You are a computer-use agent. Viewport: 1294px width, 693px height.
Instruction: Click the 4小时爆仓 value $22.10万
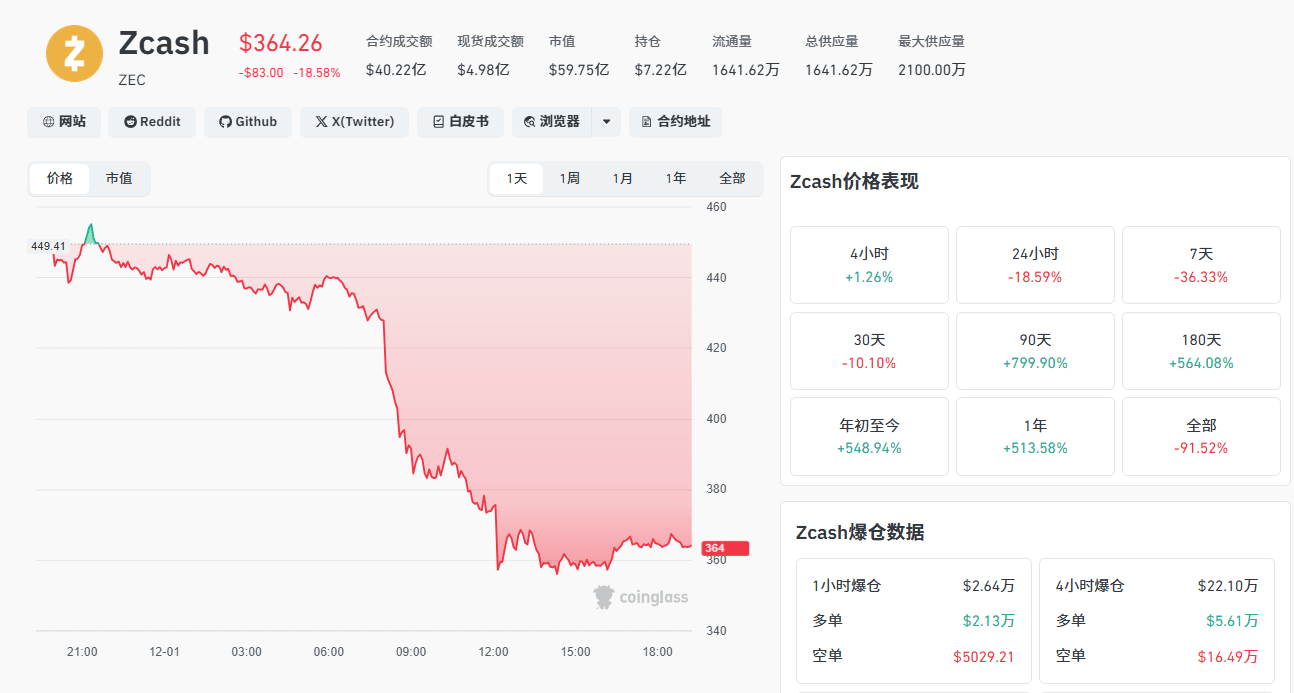1228,585
